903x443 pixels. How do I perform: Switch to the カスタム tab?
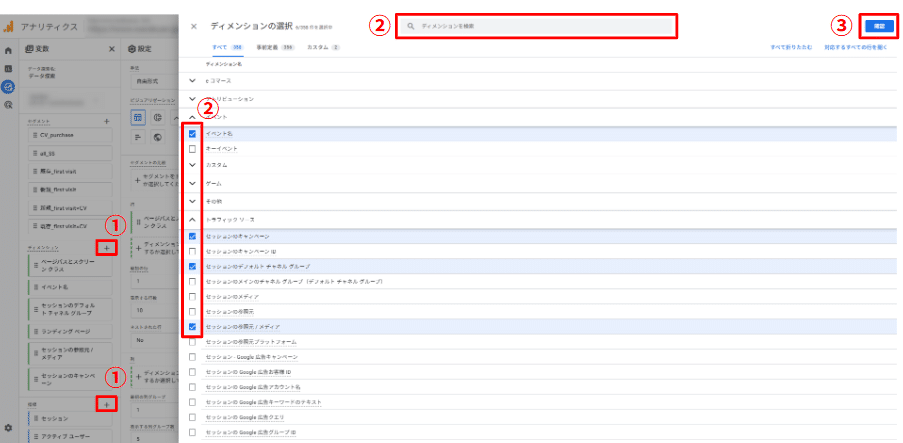(322, 47)
